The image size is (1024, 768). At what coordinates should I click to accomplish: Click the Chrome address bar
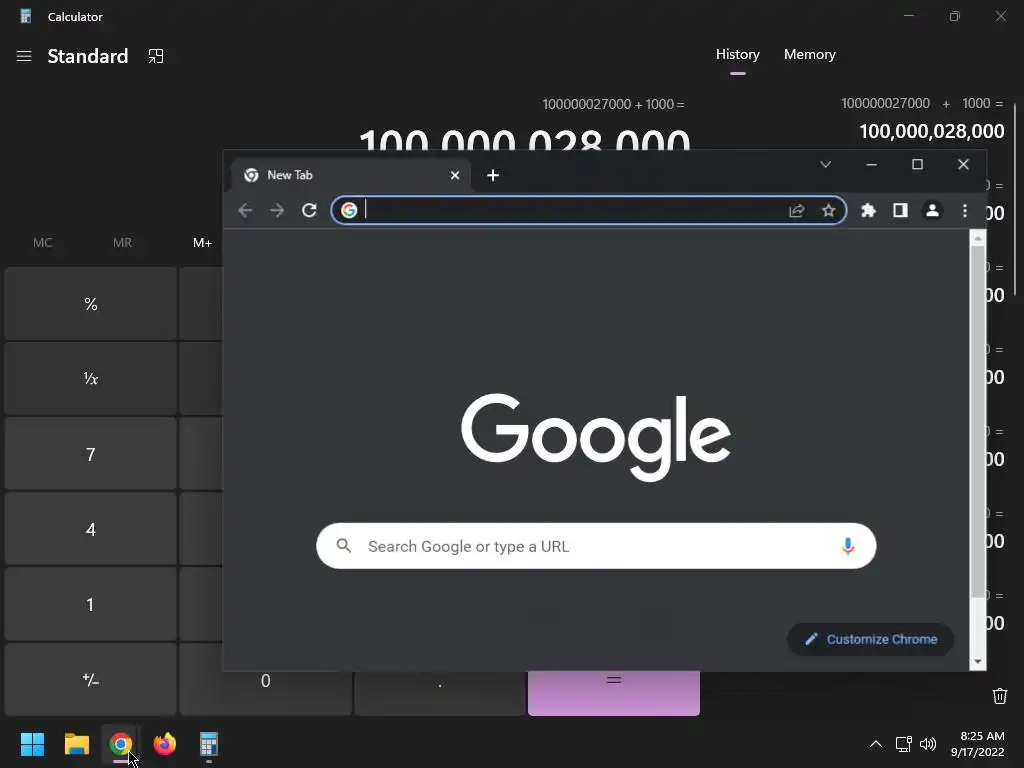pyautogui.click(x=588, y=210)
